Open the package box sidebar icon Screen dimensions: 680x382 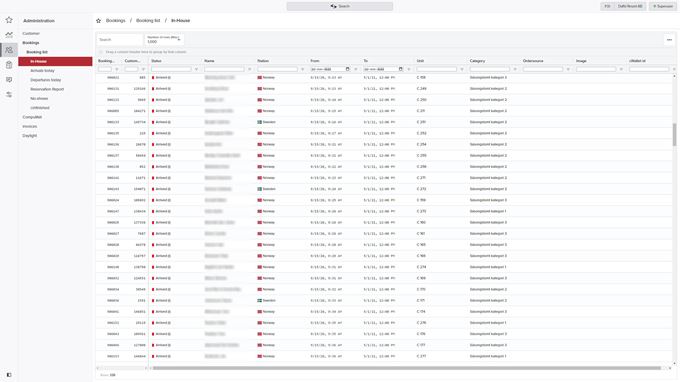(9, 65)
